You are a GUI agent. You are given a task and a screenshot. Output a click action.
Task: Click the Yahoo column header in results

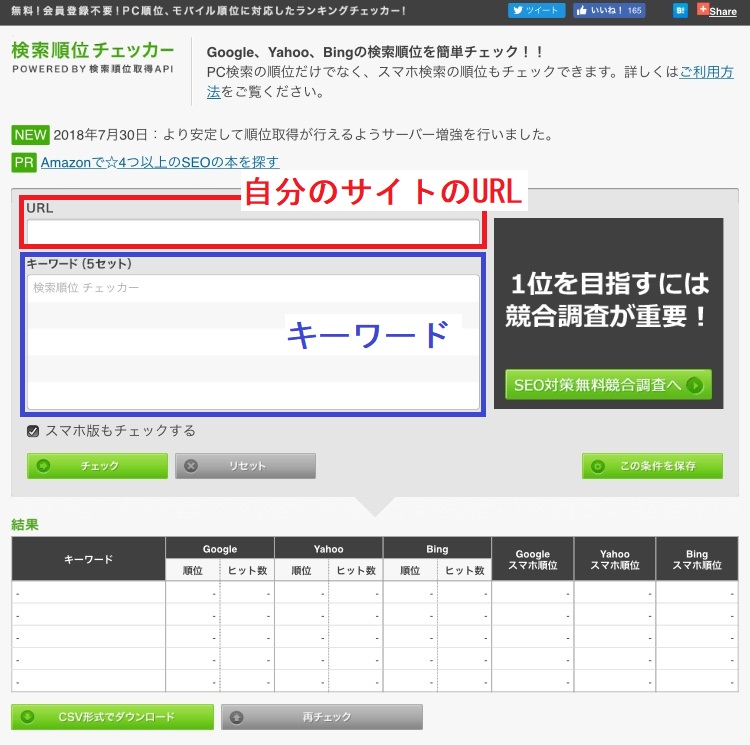pos(329,549)
